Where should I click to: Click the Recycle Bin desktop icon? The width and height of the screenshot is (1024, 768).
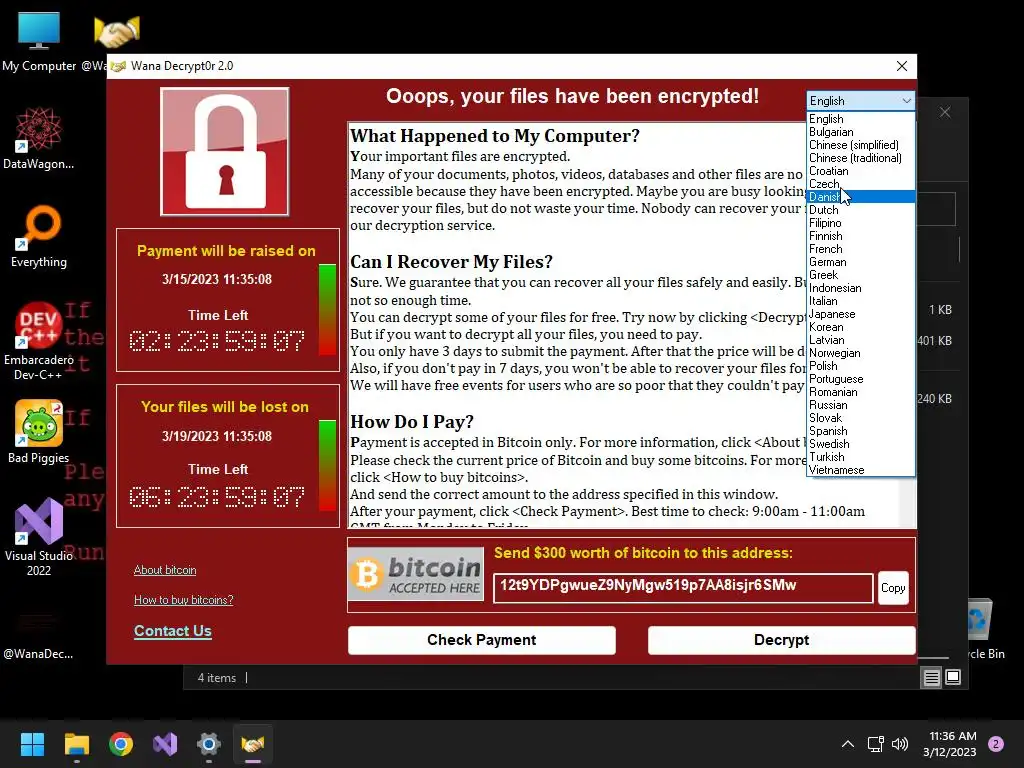(x=980, y=628)
